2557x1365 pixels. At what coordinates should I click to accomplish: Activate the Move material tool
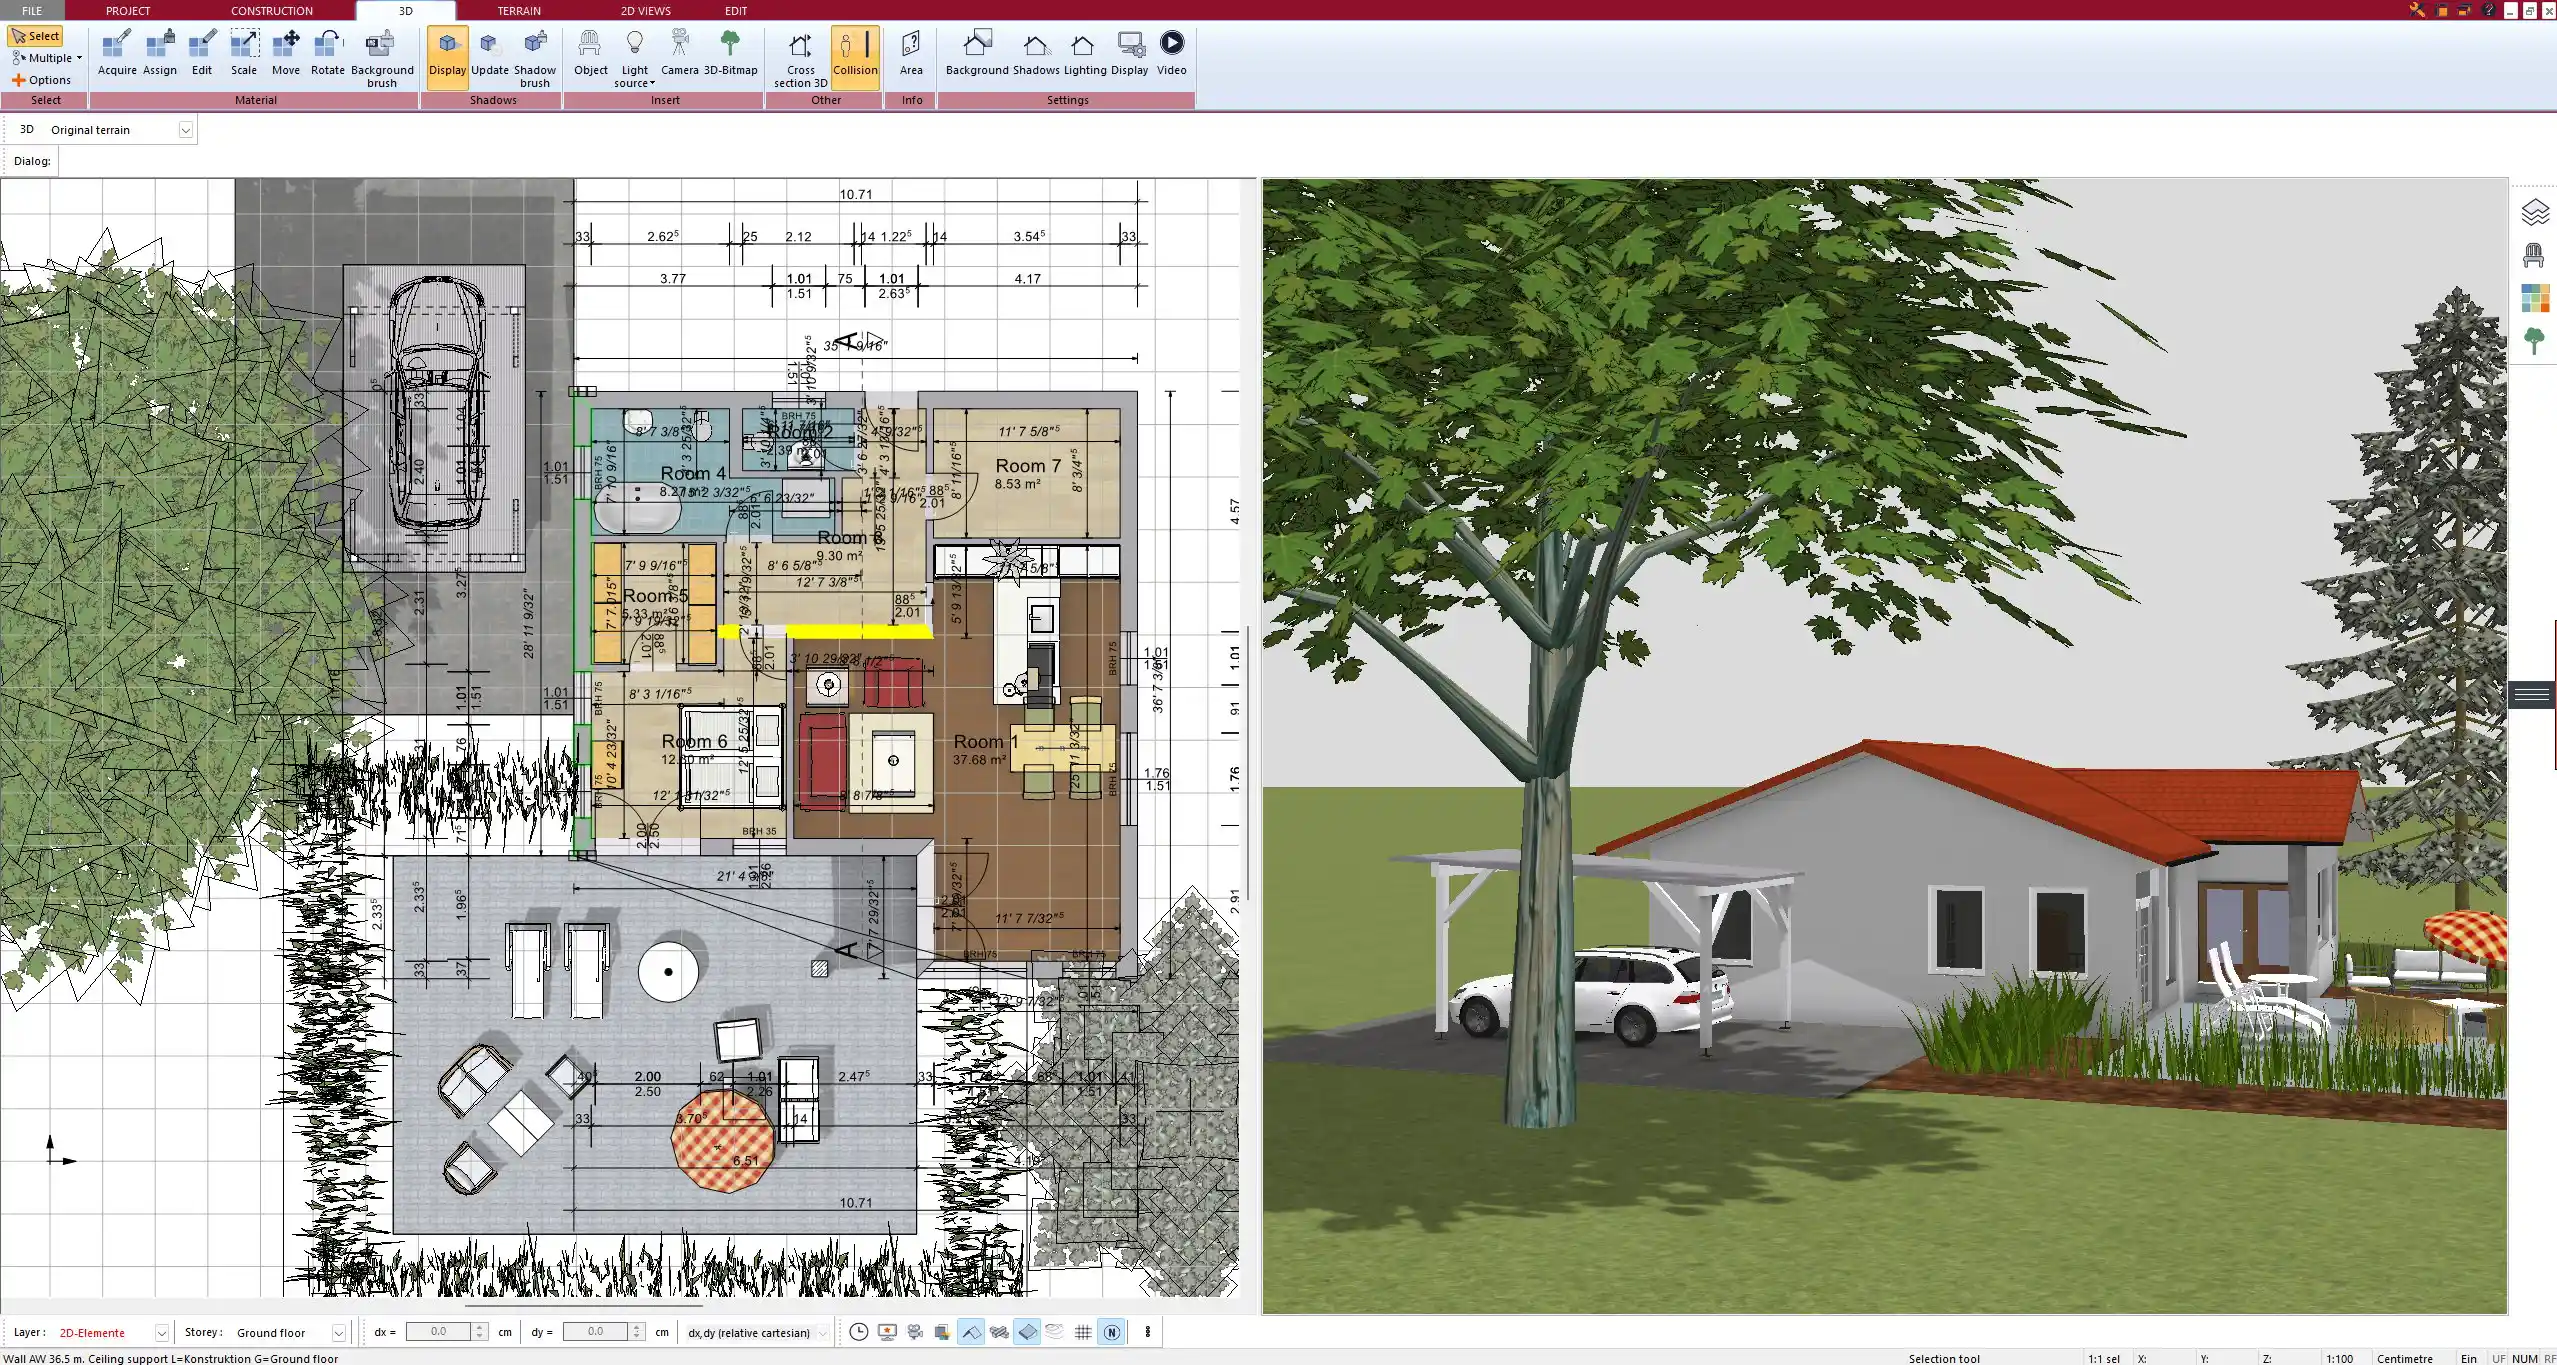pos(286,53)
